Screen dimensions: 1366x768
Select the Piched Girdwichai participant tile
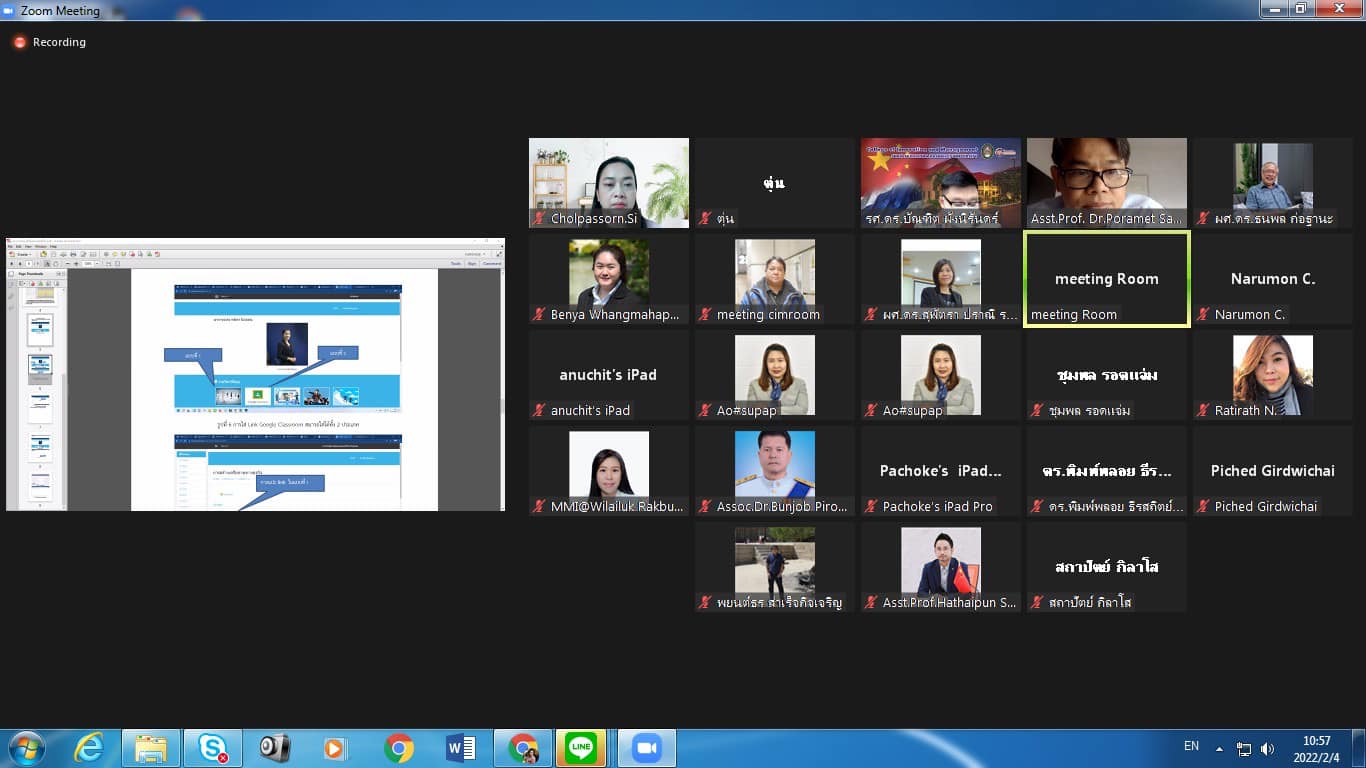pyautogui.click(x=1272, y=471)
